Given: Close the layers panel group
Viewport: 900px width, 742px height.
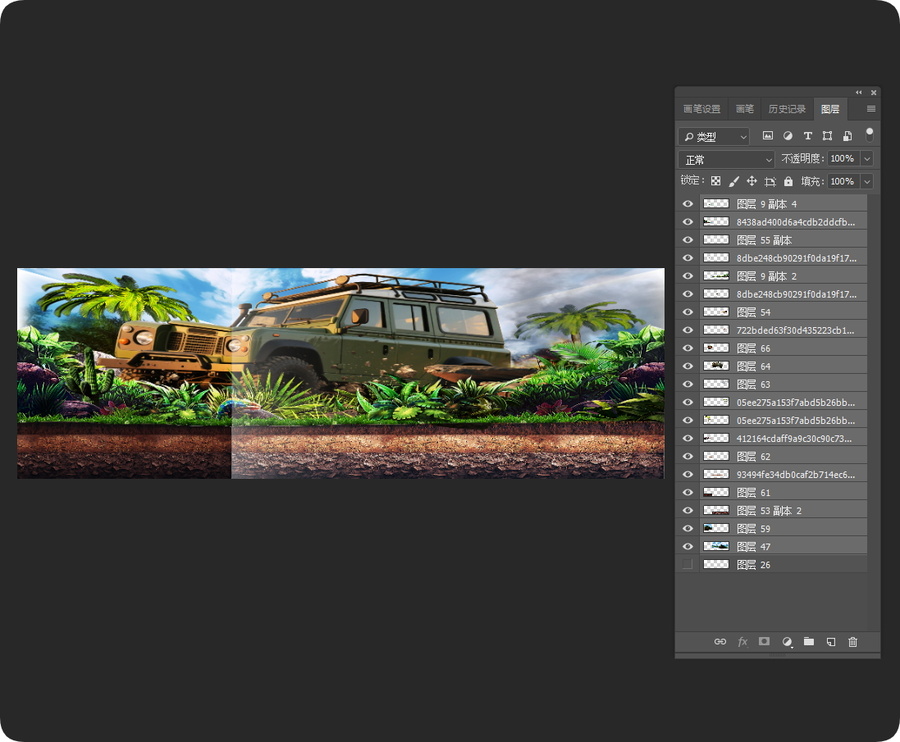Looking at the screenshot, I should (x=874, y=92).
